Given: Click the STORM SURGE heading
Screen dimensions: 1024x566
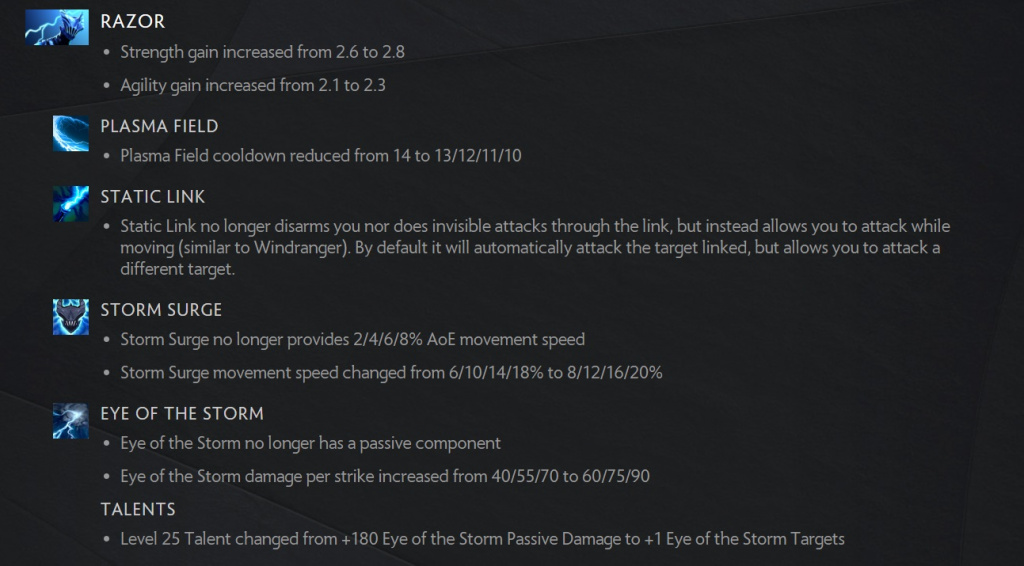Looking at the screenshot, I should [x=161, y=309].
